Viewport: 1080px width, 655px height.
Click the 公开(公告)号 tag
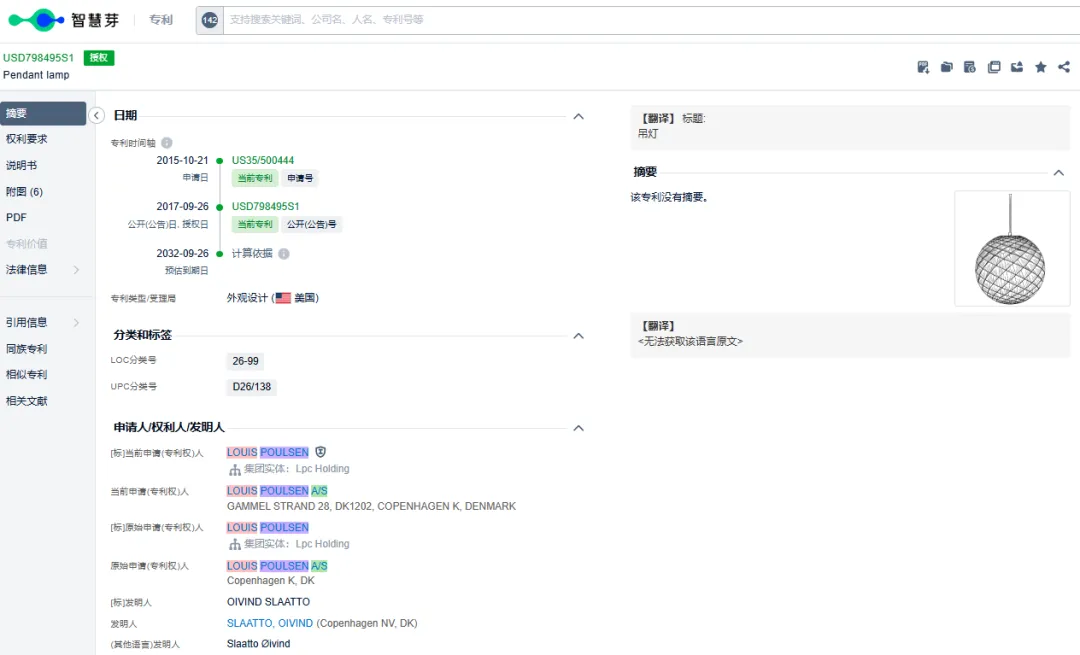point(311,225)
